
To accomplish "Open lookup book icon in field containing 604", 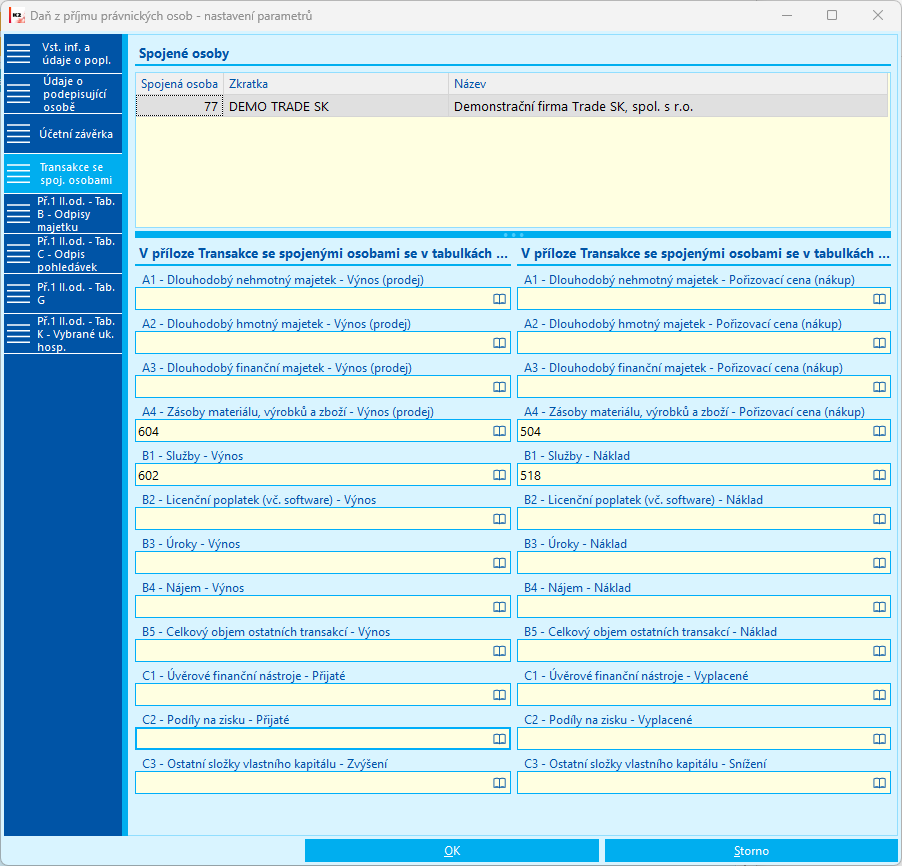I will click(499, 431).
